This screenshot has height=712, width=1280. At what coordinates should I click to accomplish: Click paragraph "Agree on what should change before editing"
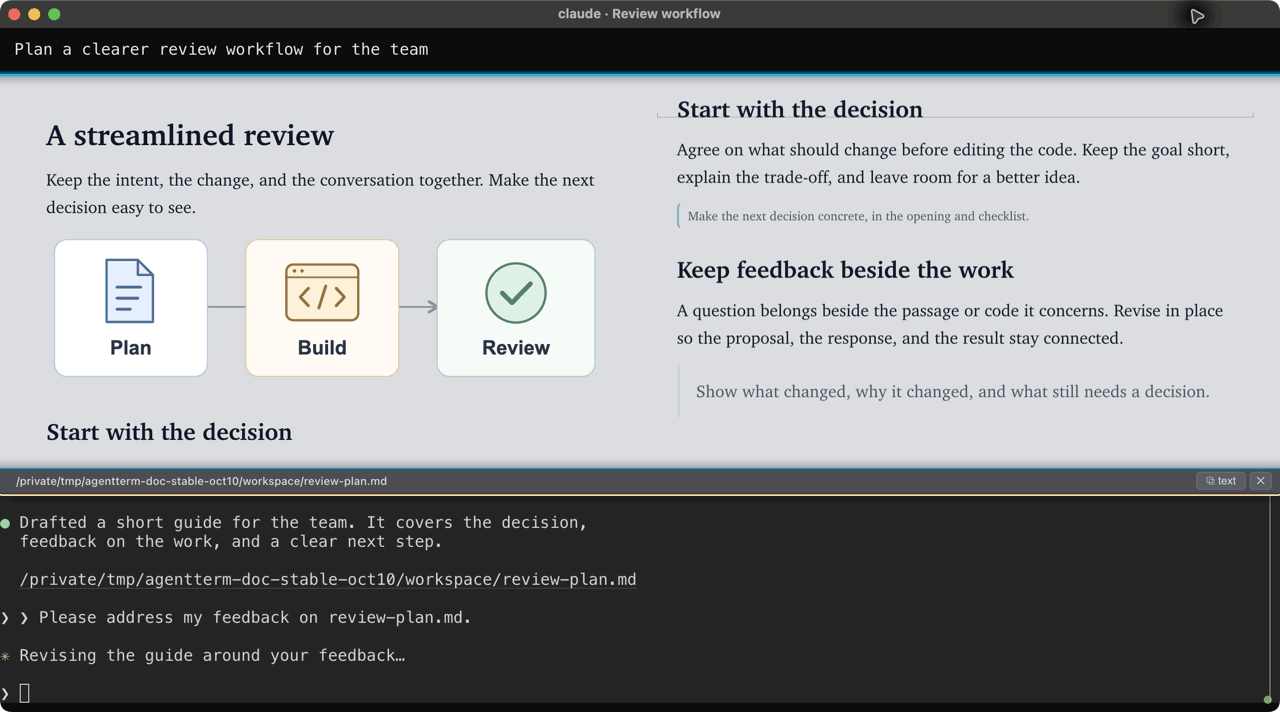953,164
